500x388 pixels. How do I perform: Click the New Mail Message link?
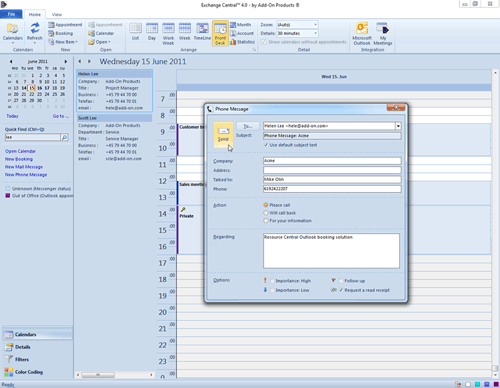[24, 167]
